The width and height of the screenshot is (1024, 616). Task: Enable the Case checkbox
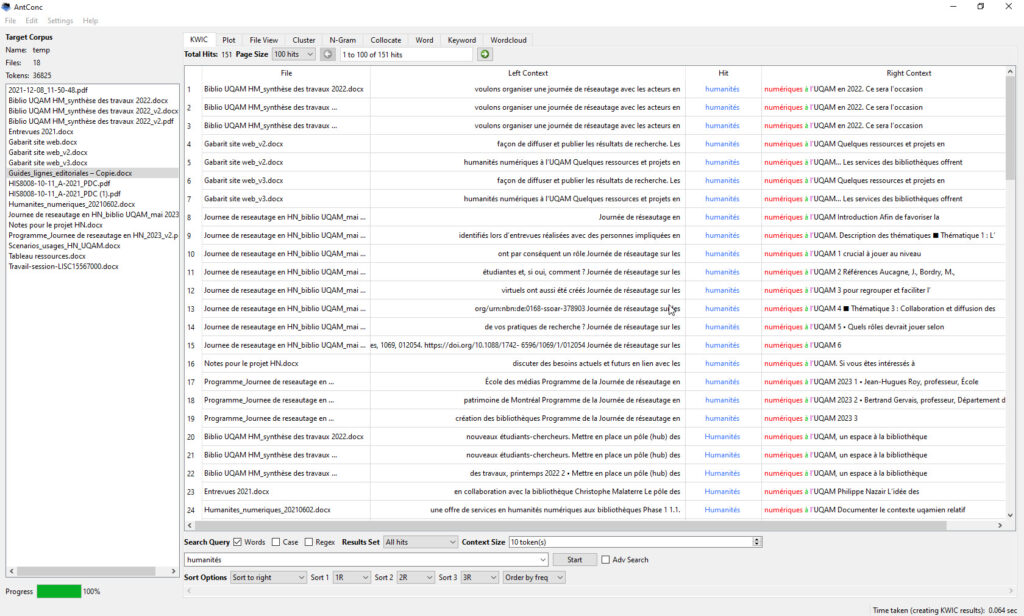click(x=277, y=542)
